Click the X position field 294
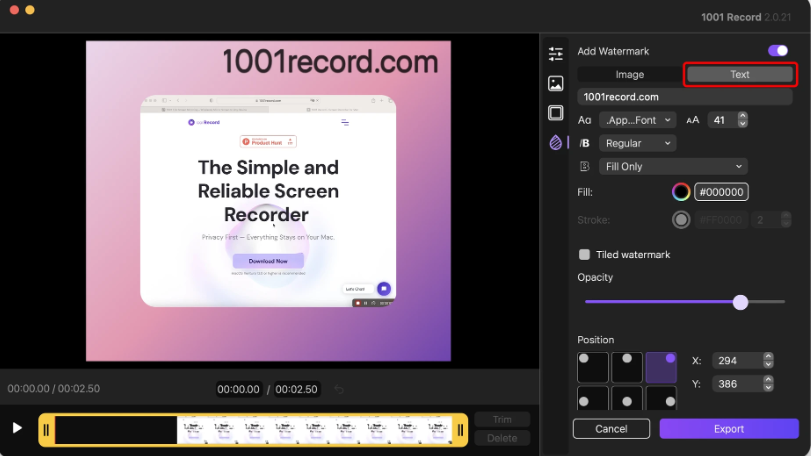Screen dimensions: 811x456 [738, 360]
